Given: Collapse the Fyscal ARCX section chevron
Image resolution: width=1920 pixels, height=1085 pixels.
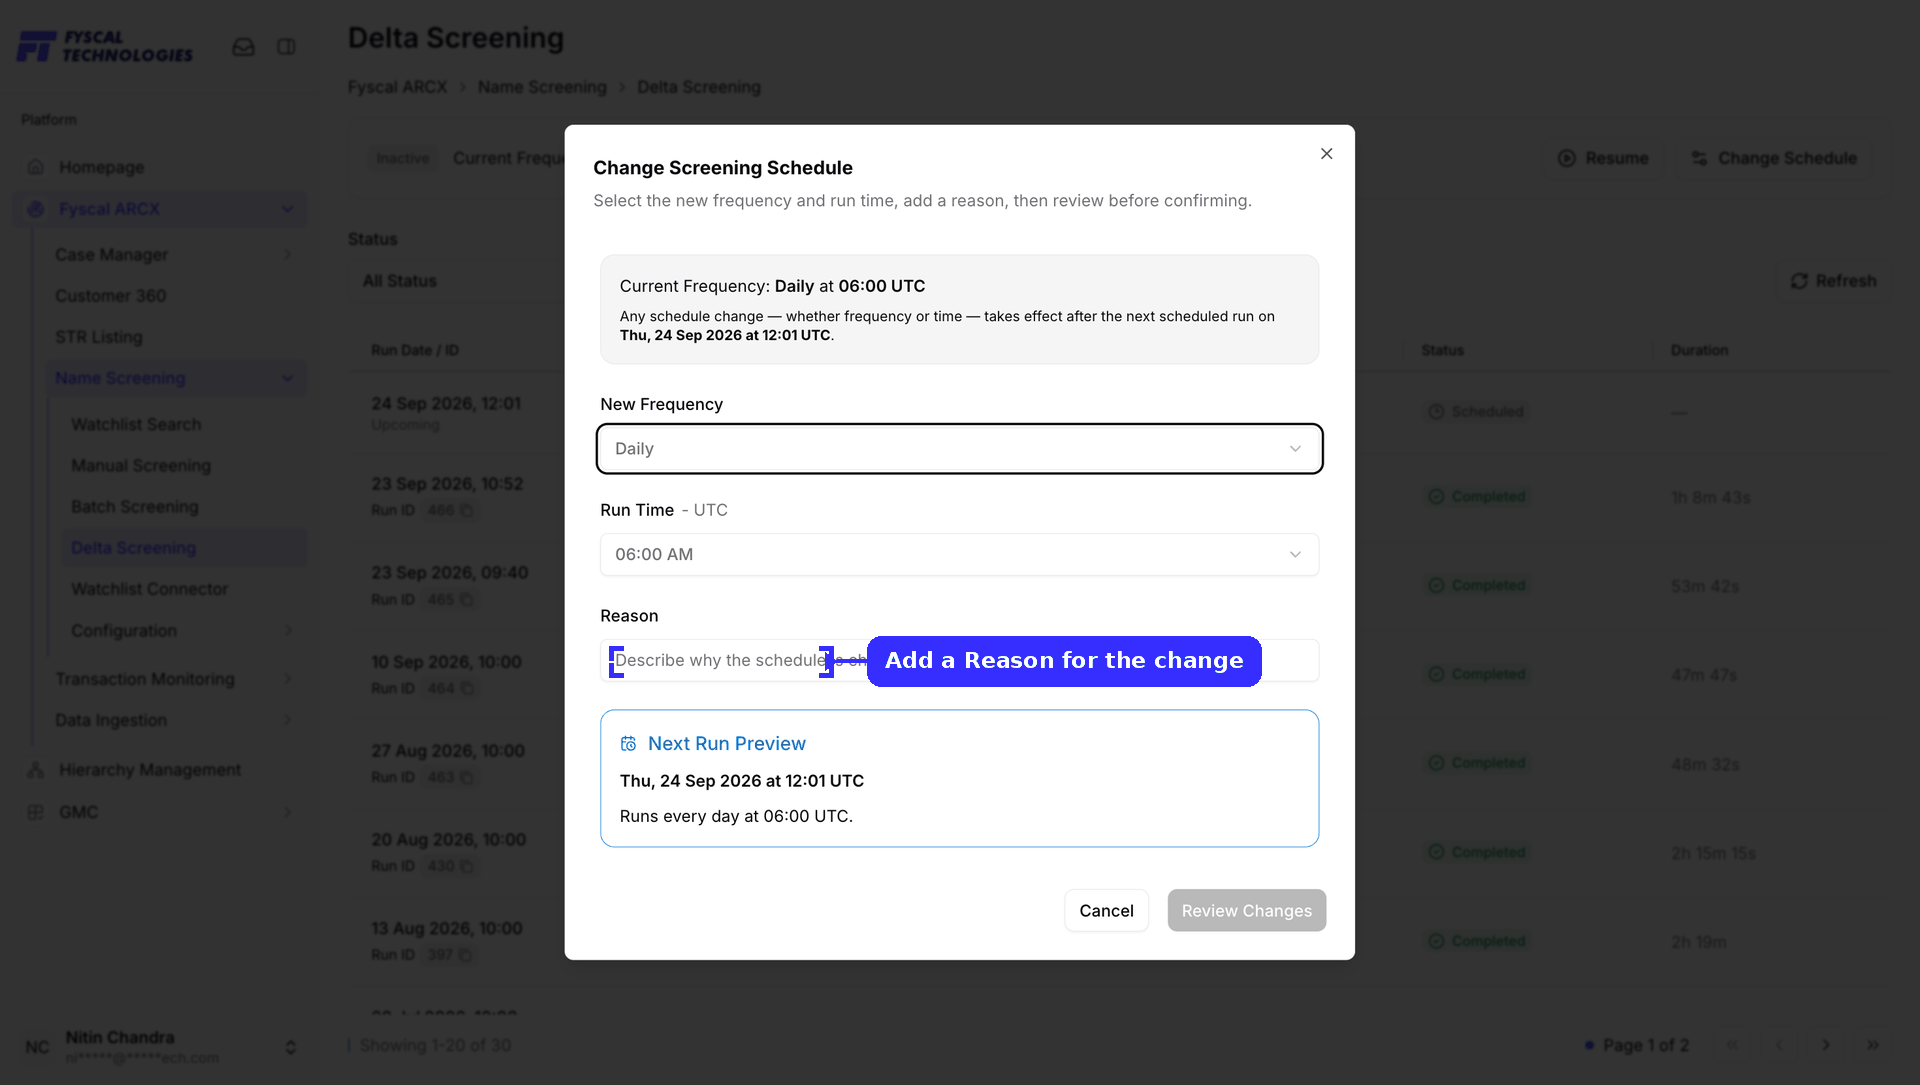Looking at the screenshot, I should 288,209.
